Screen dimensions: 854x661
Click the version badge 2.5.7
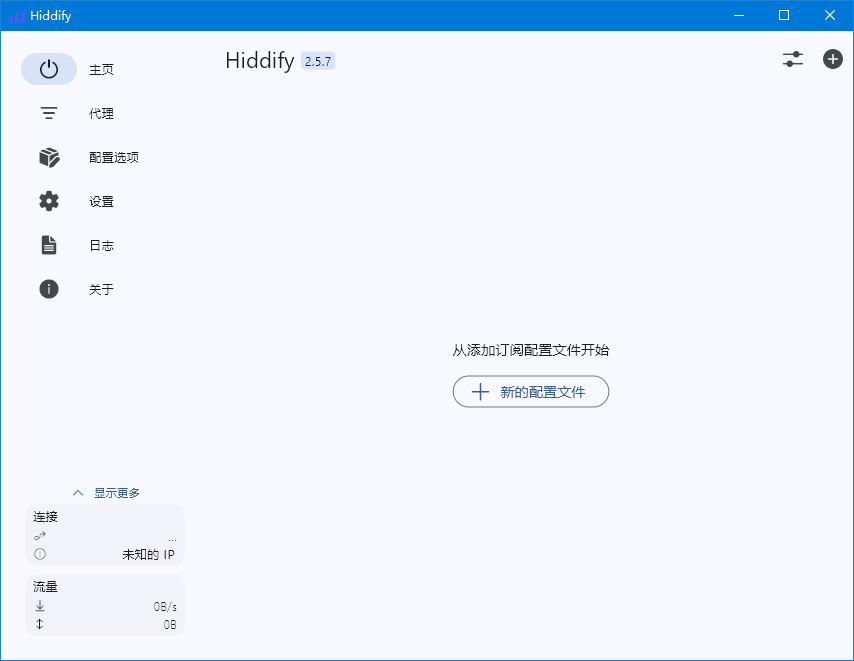click(318, 61)
